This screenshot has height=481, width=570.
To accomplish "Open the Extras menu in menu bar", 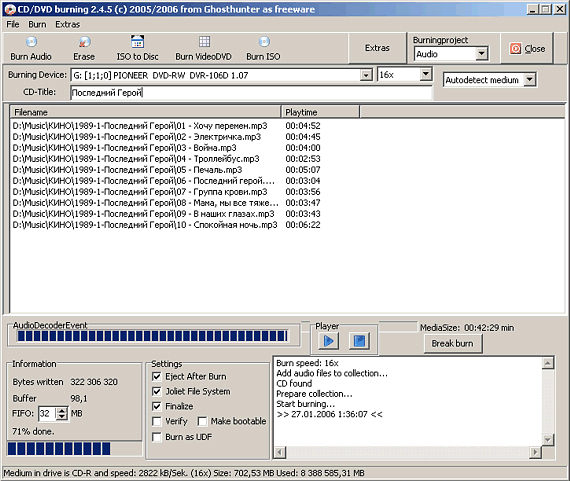I will [x=68, y=24].
